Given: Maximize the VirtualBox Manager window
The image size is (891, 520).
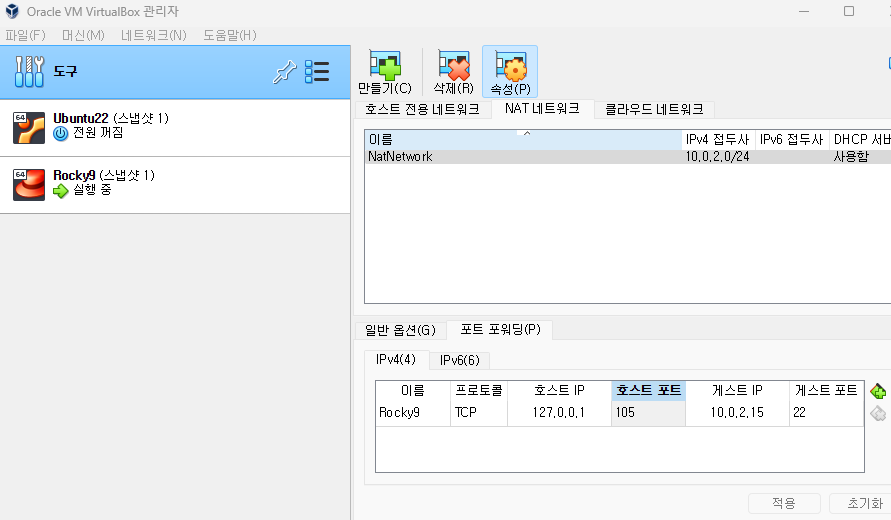Looking at the screenshot, I should pos(848,11).
